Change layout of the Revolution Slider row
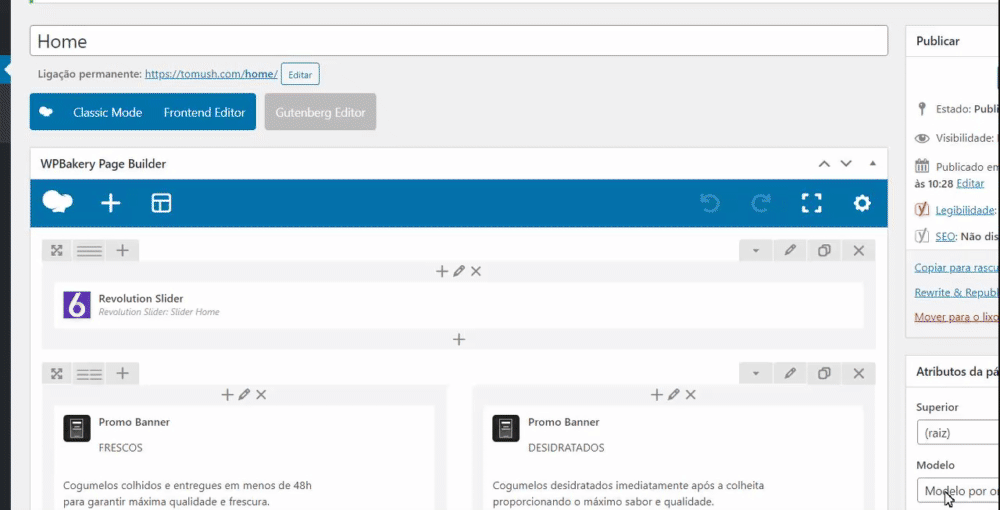 (89, 251)
